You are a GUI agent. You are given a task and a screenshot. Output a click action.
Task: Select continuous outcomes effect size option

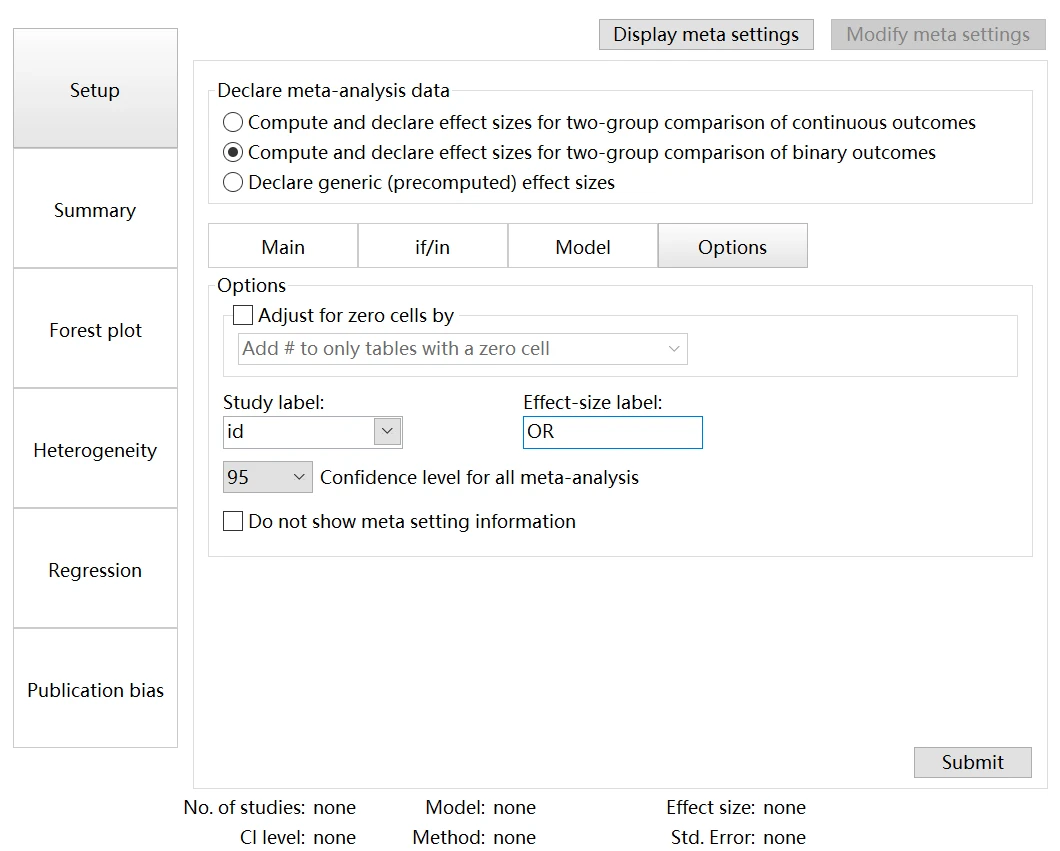(x=233, y=123)
